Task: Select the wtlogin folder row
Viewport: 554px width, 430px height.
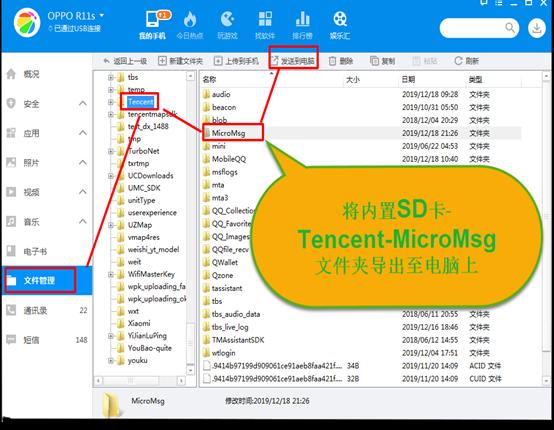Action: (x=360, y=353)
